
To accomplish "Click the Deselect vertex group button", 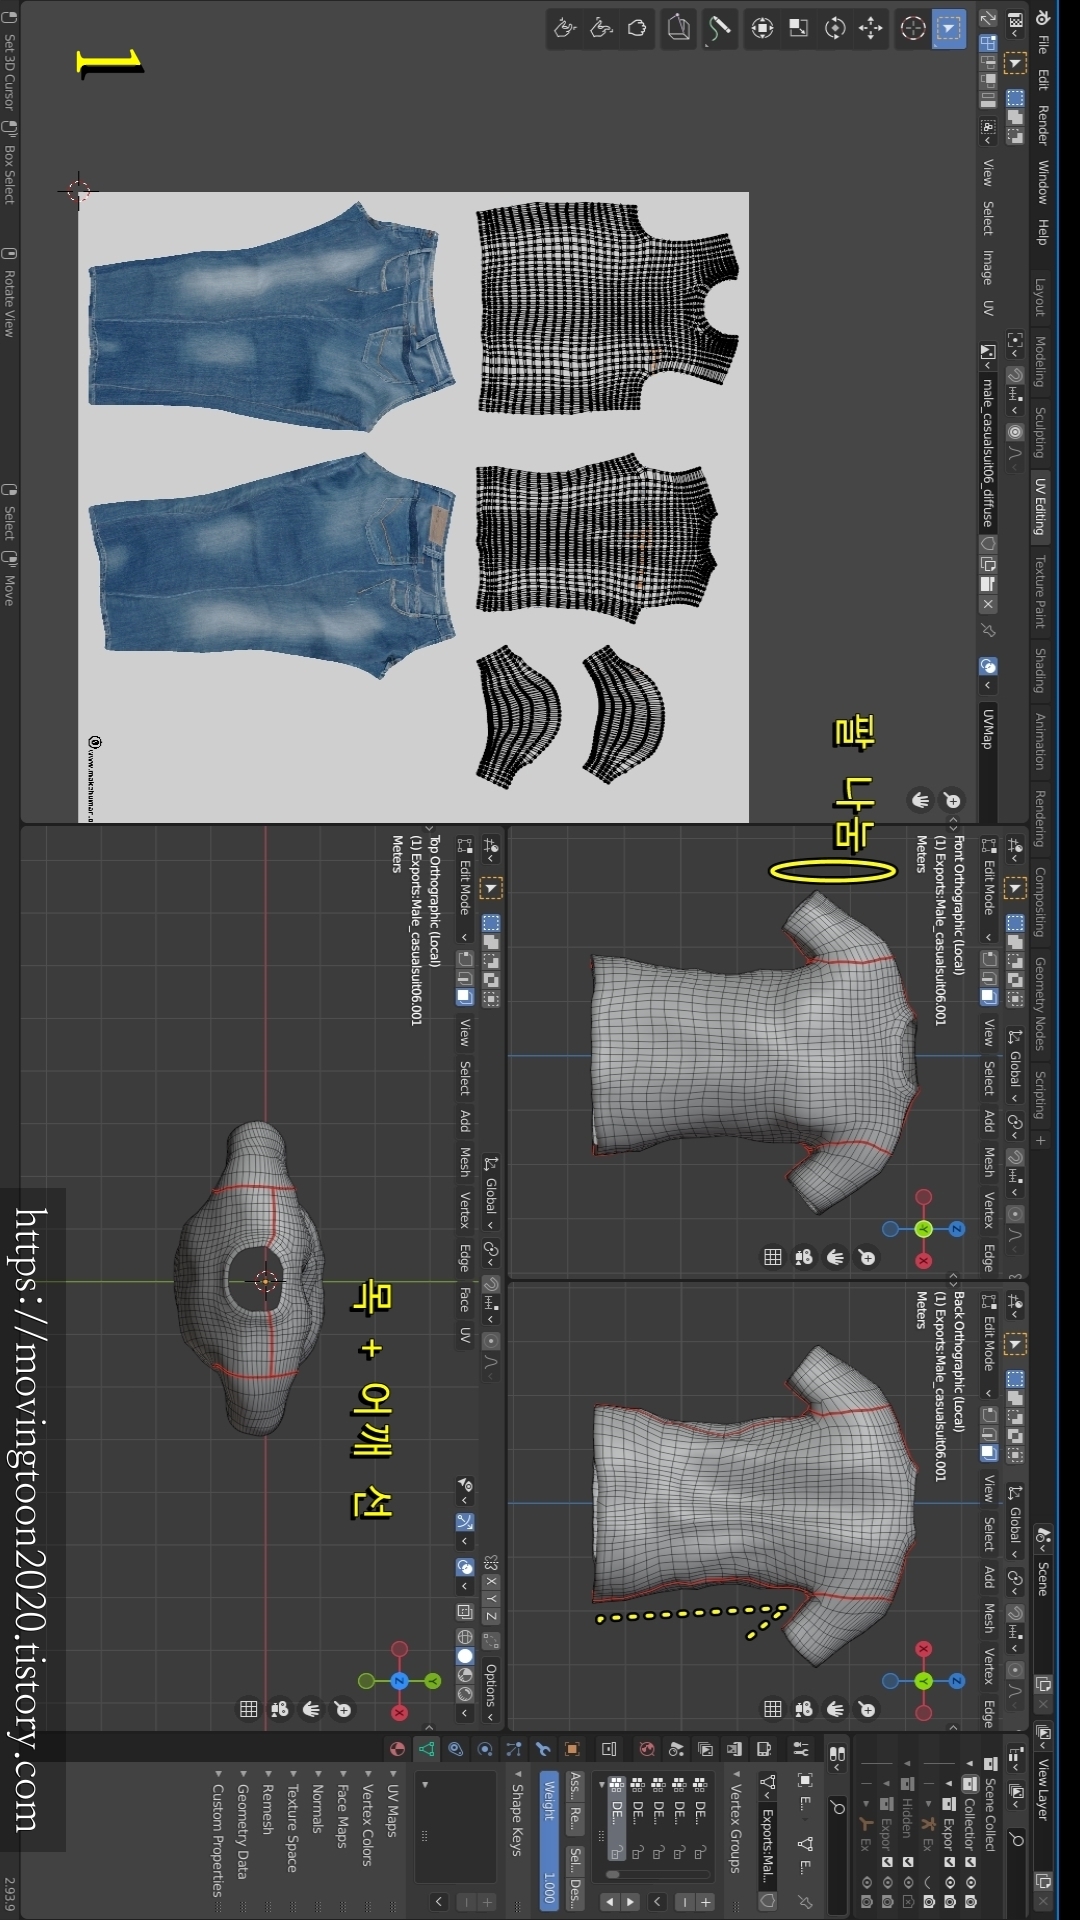I will pyautogui.click(x=575, y=1892).
